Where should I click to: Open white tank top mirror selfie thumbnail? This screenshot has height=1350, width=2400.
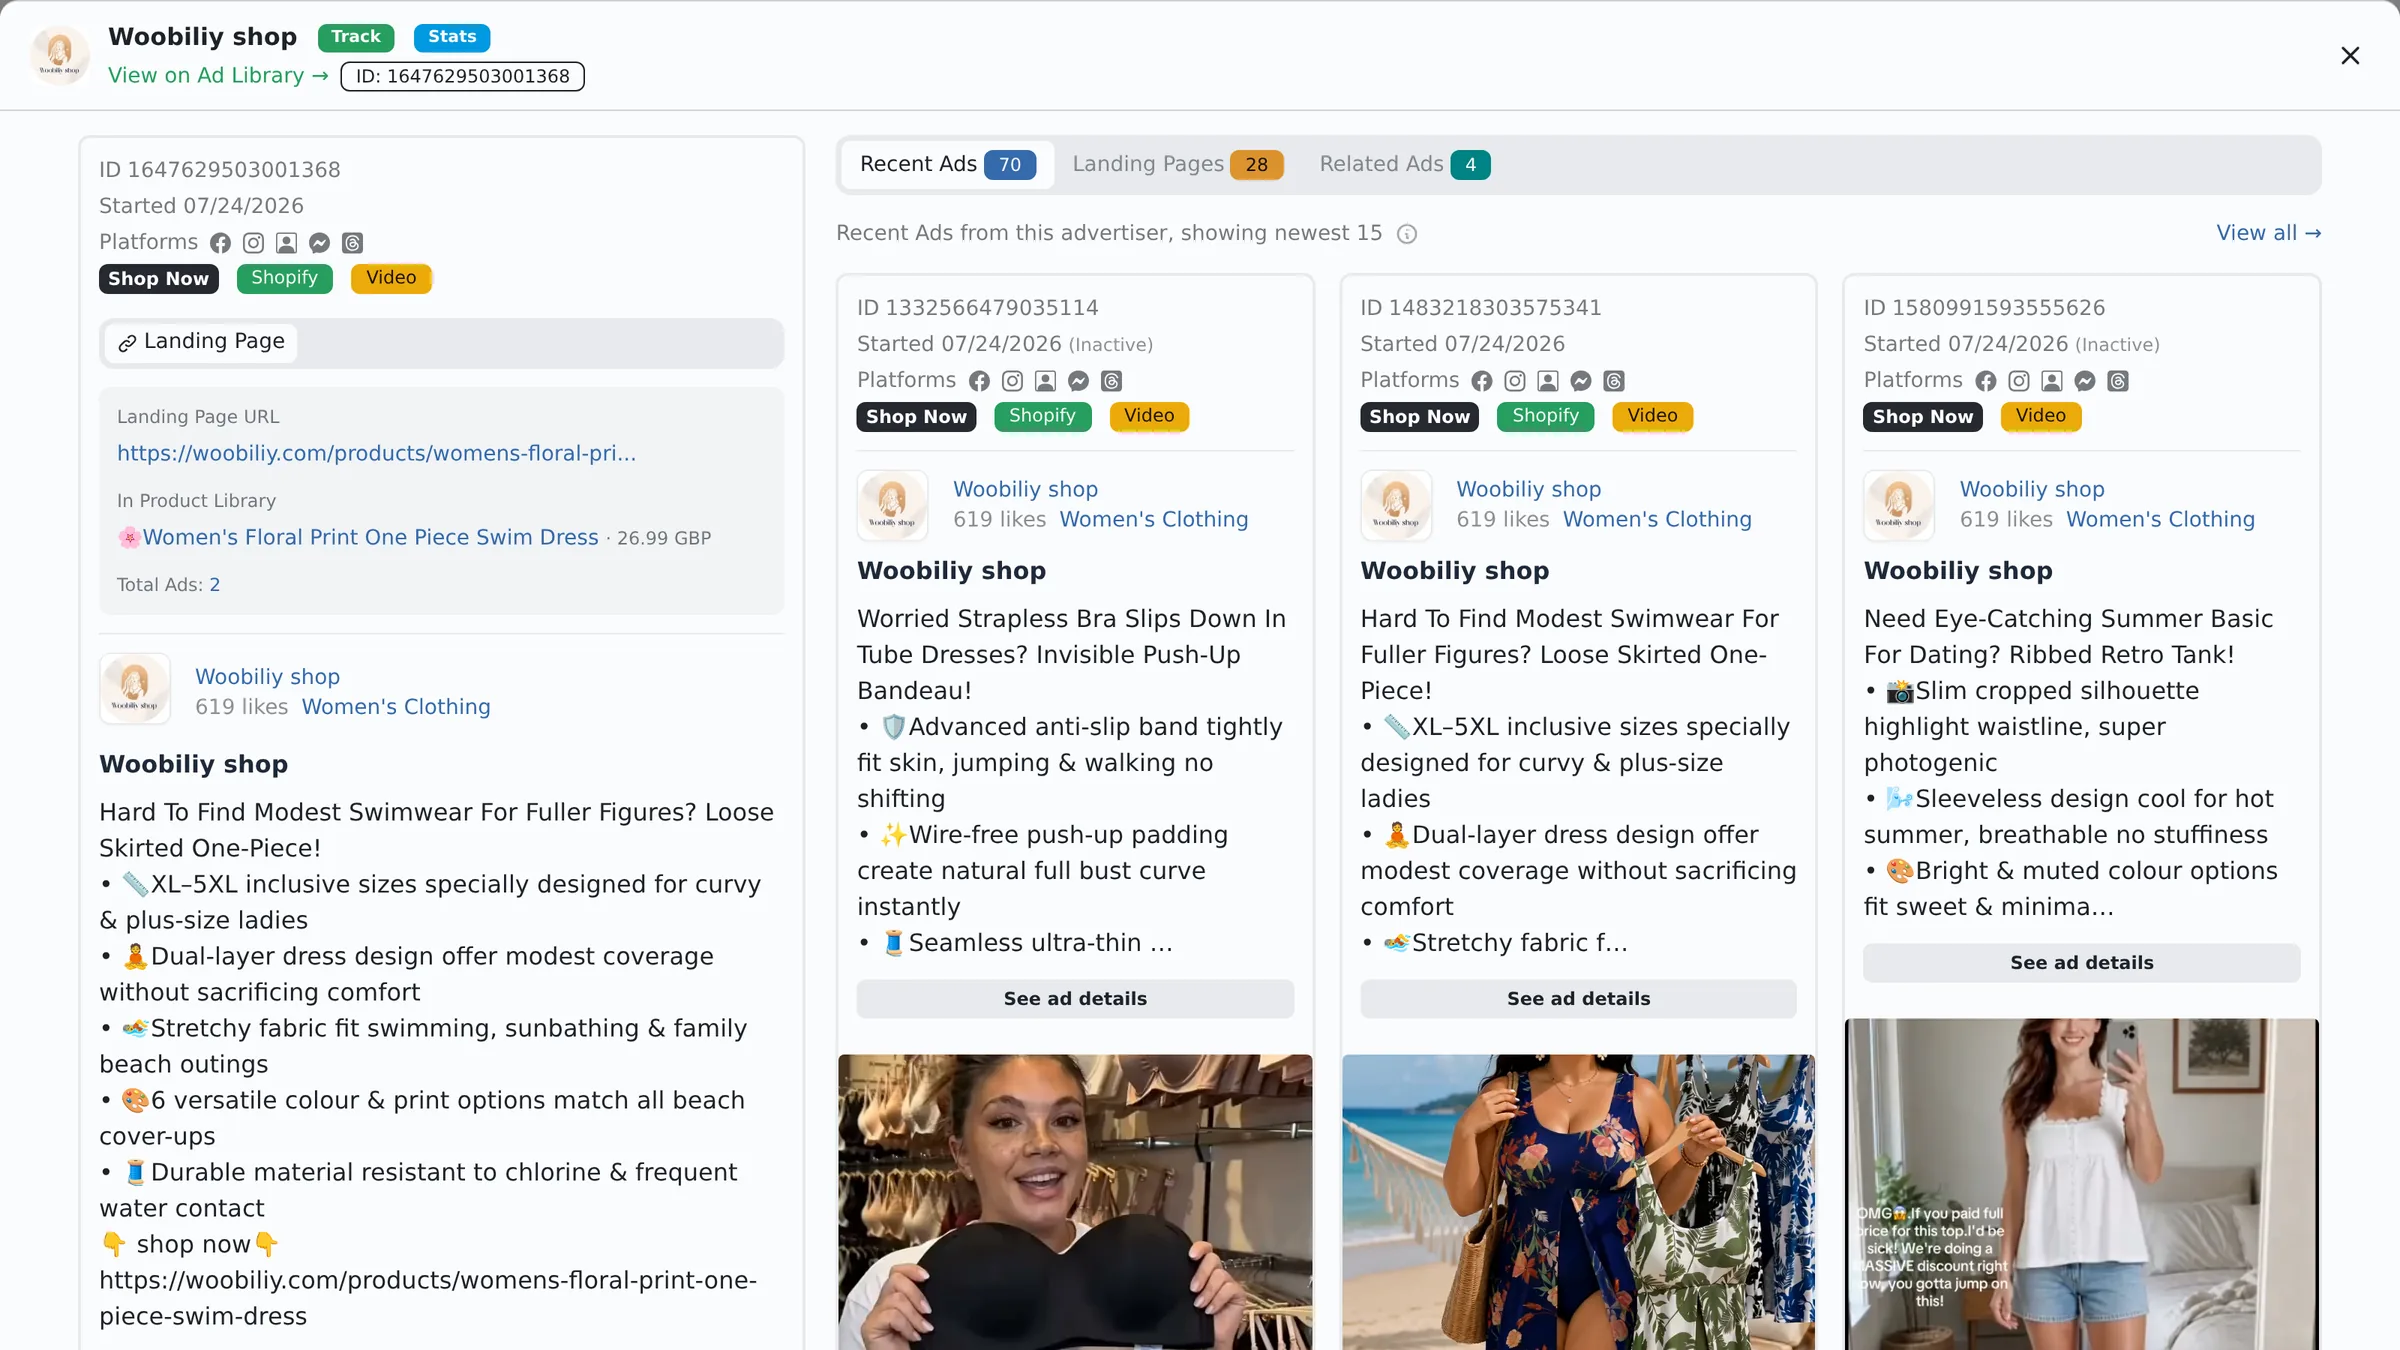pyautogui.click(x=2082, y=1184)
